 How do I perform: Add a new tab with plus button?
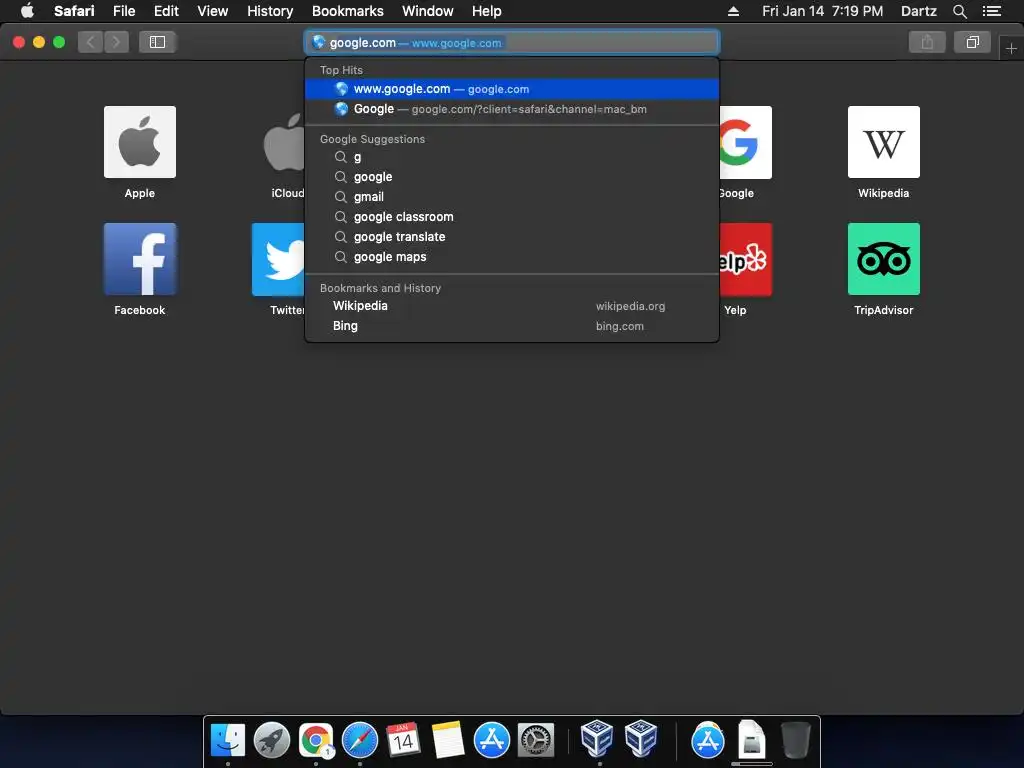(1011, 48)
